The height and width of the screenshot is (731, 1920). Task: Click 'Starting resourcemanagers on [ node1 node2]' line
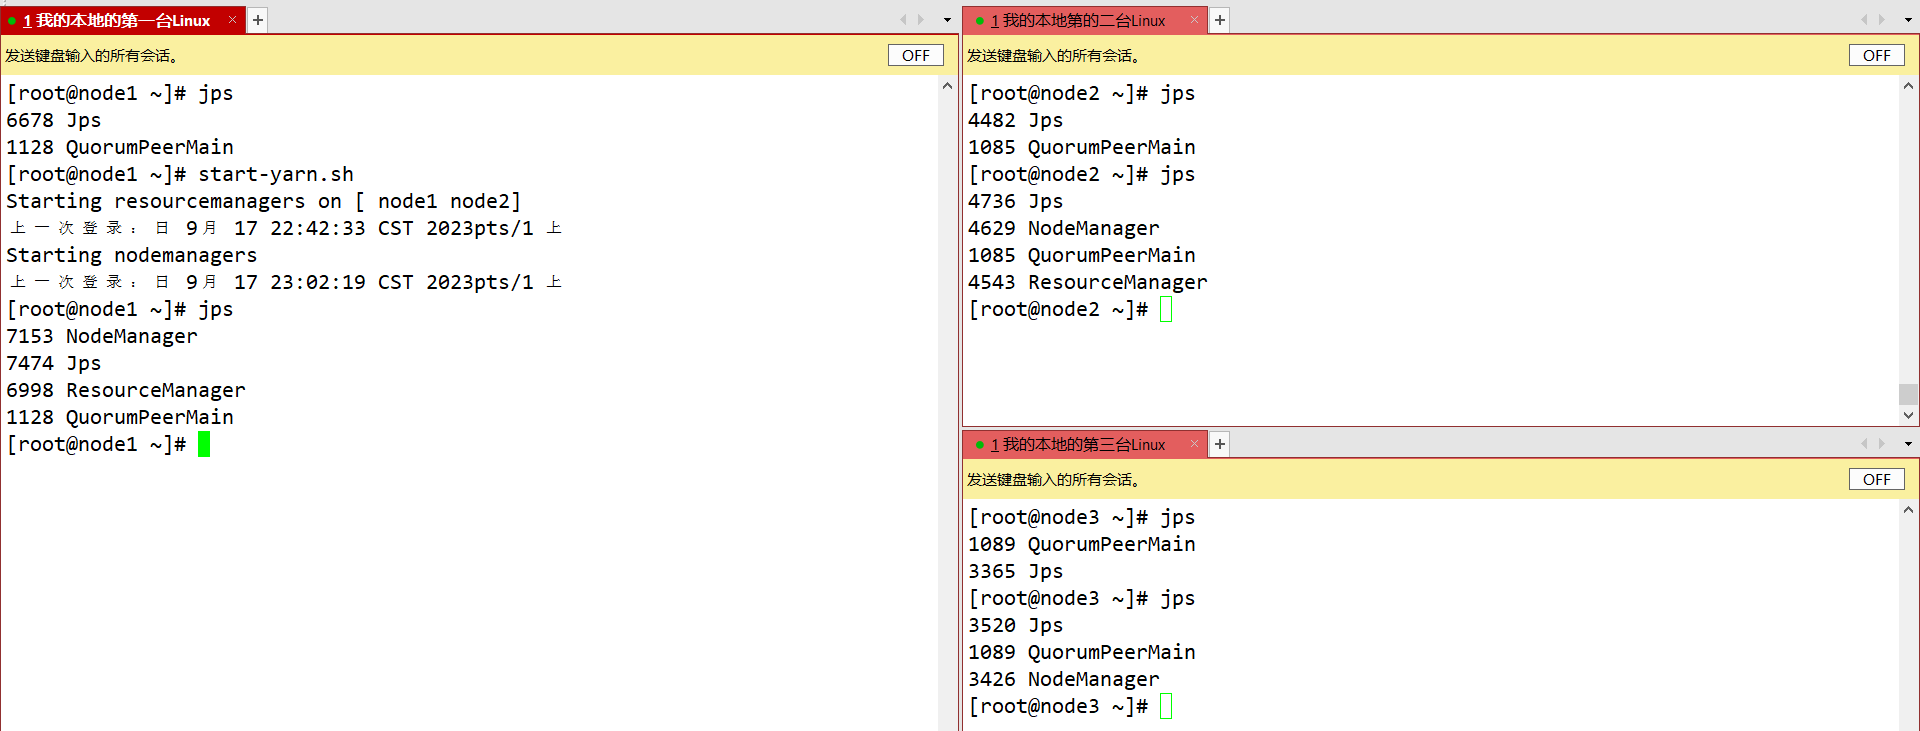pos(264,201)
